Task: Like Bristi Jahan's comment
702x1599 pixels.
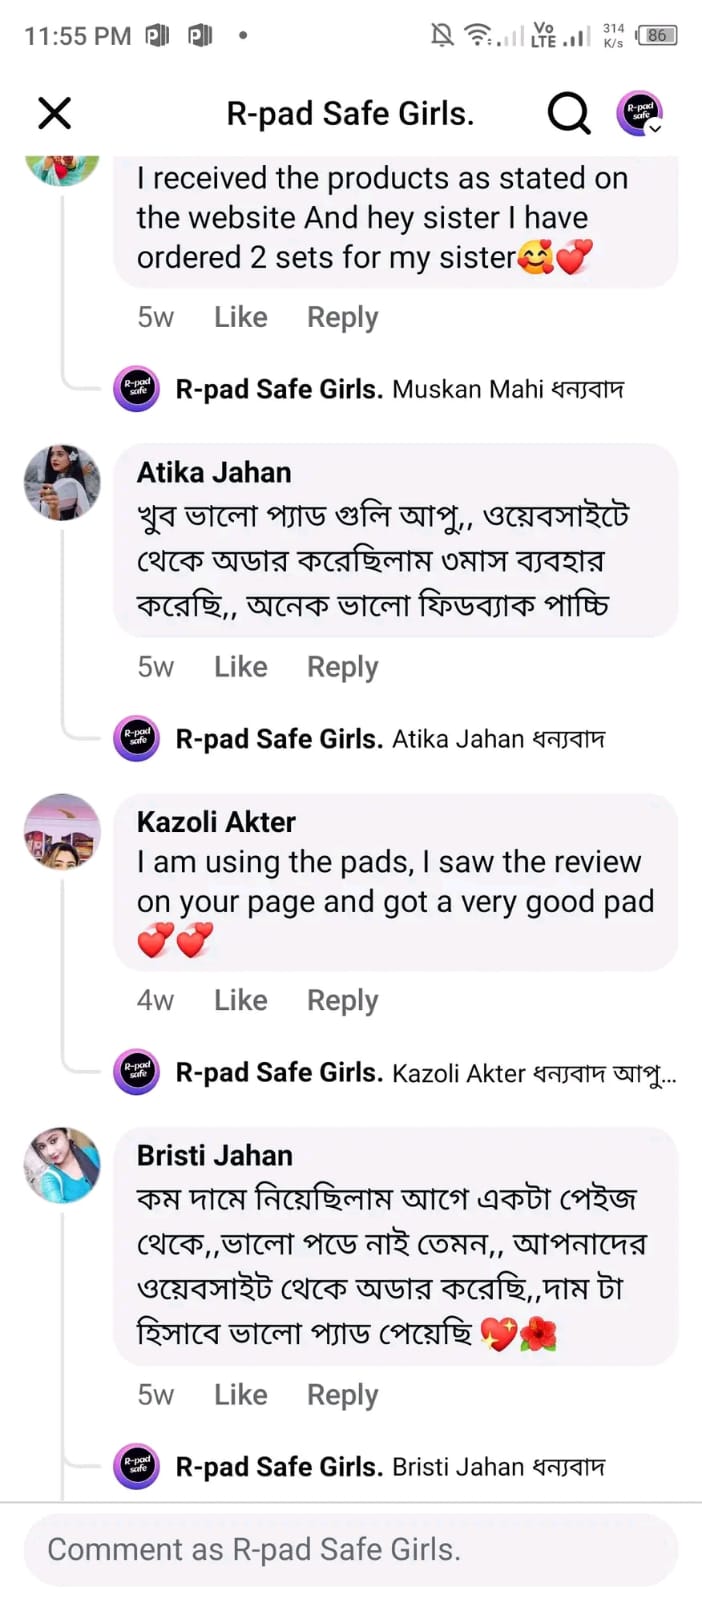Action: click(240, 1395)
